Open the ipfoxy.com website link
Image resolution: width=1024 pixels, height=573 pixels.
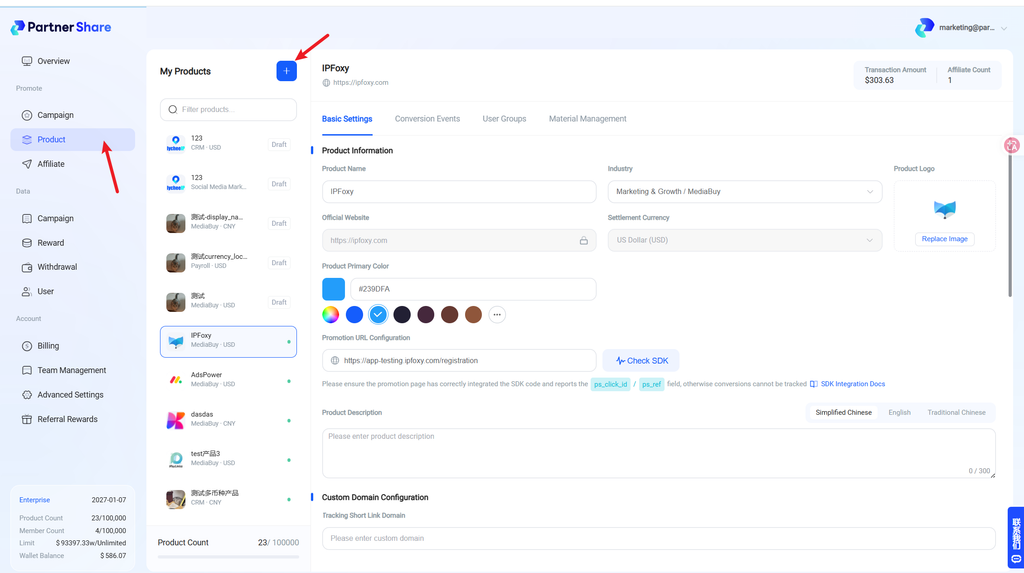pos(360,82)
